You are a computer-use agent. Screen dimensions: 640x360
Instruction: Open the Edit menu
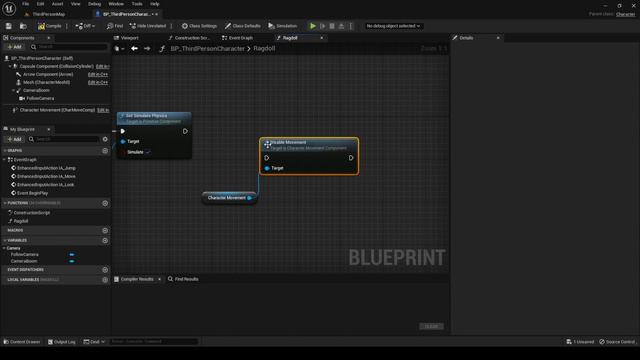(40, 4)
